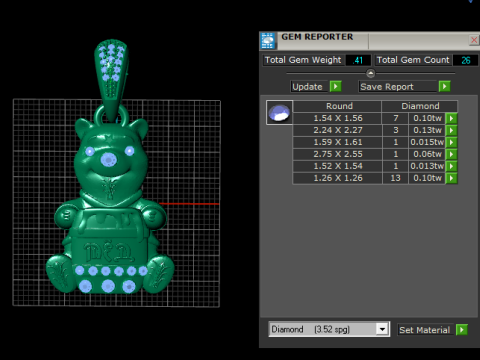Viewport: 480px width, 360px height.
Task: Click green arrow beside Update
Action: 336,87
